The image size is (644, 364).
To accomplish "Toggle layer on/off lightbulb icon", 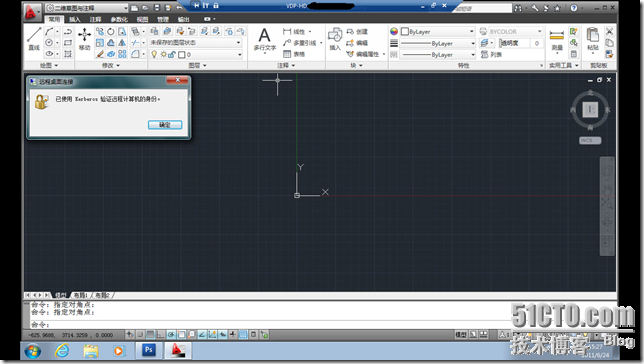I will tap(154, 54).
